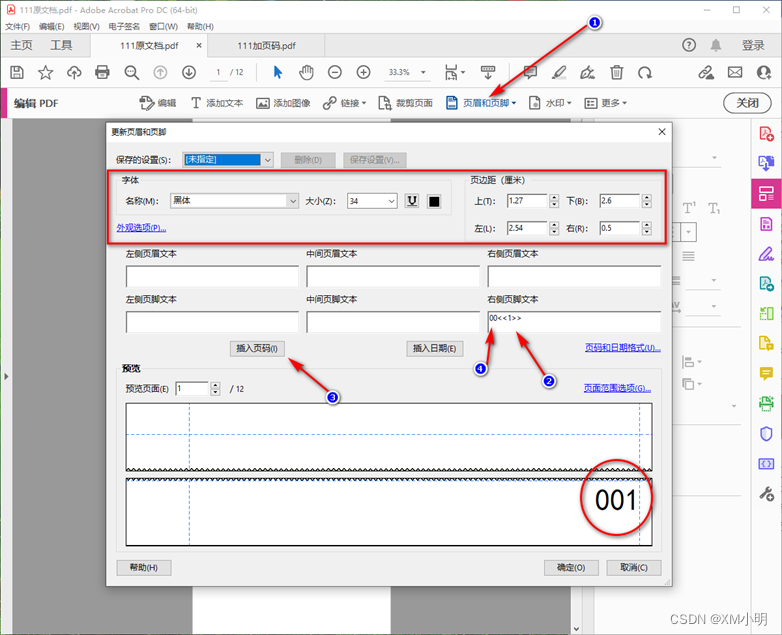Choose the Hand pan tool
The width and height of the screenshot is (782, 635).
(x=306, y=73)
